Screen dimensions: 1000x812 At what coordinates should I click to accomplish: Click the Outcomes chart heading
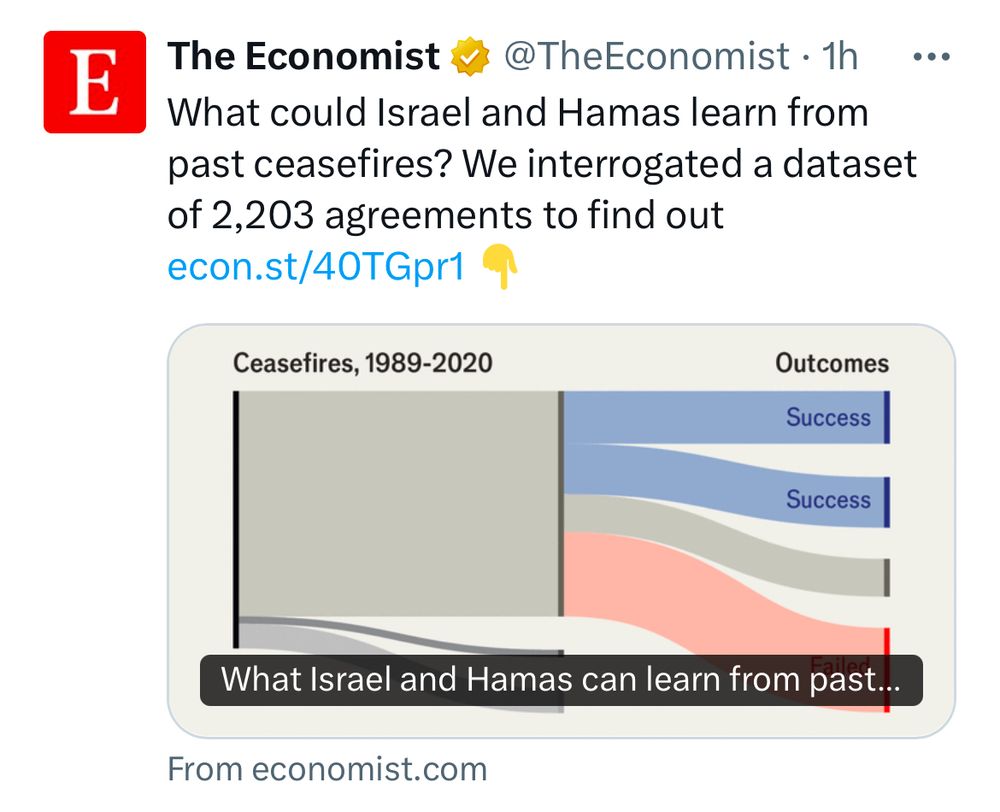click(x=832, y=363)
